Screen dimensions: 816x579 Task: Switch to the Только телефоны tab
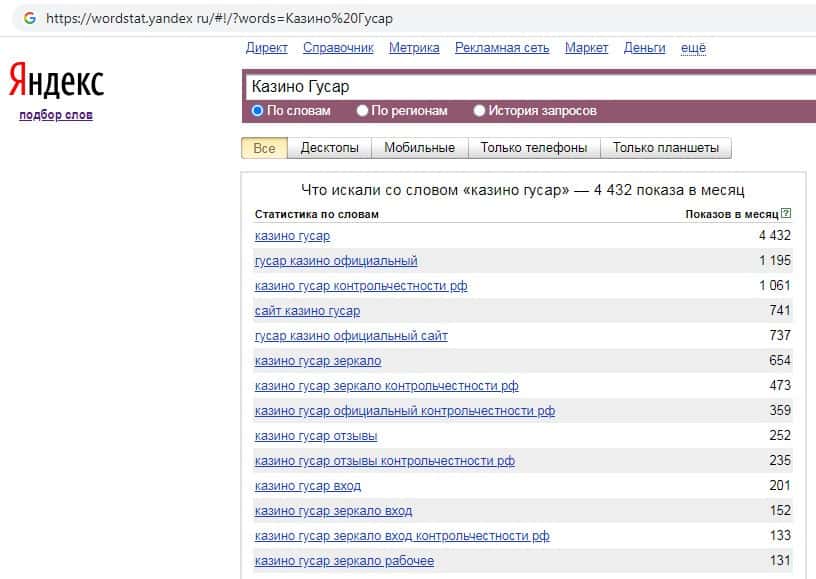click(x=534, y=148)
